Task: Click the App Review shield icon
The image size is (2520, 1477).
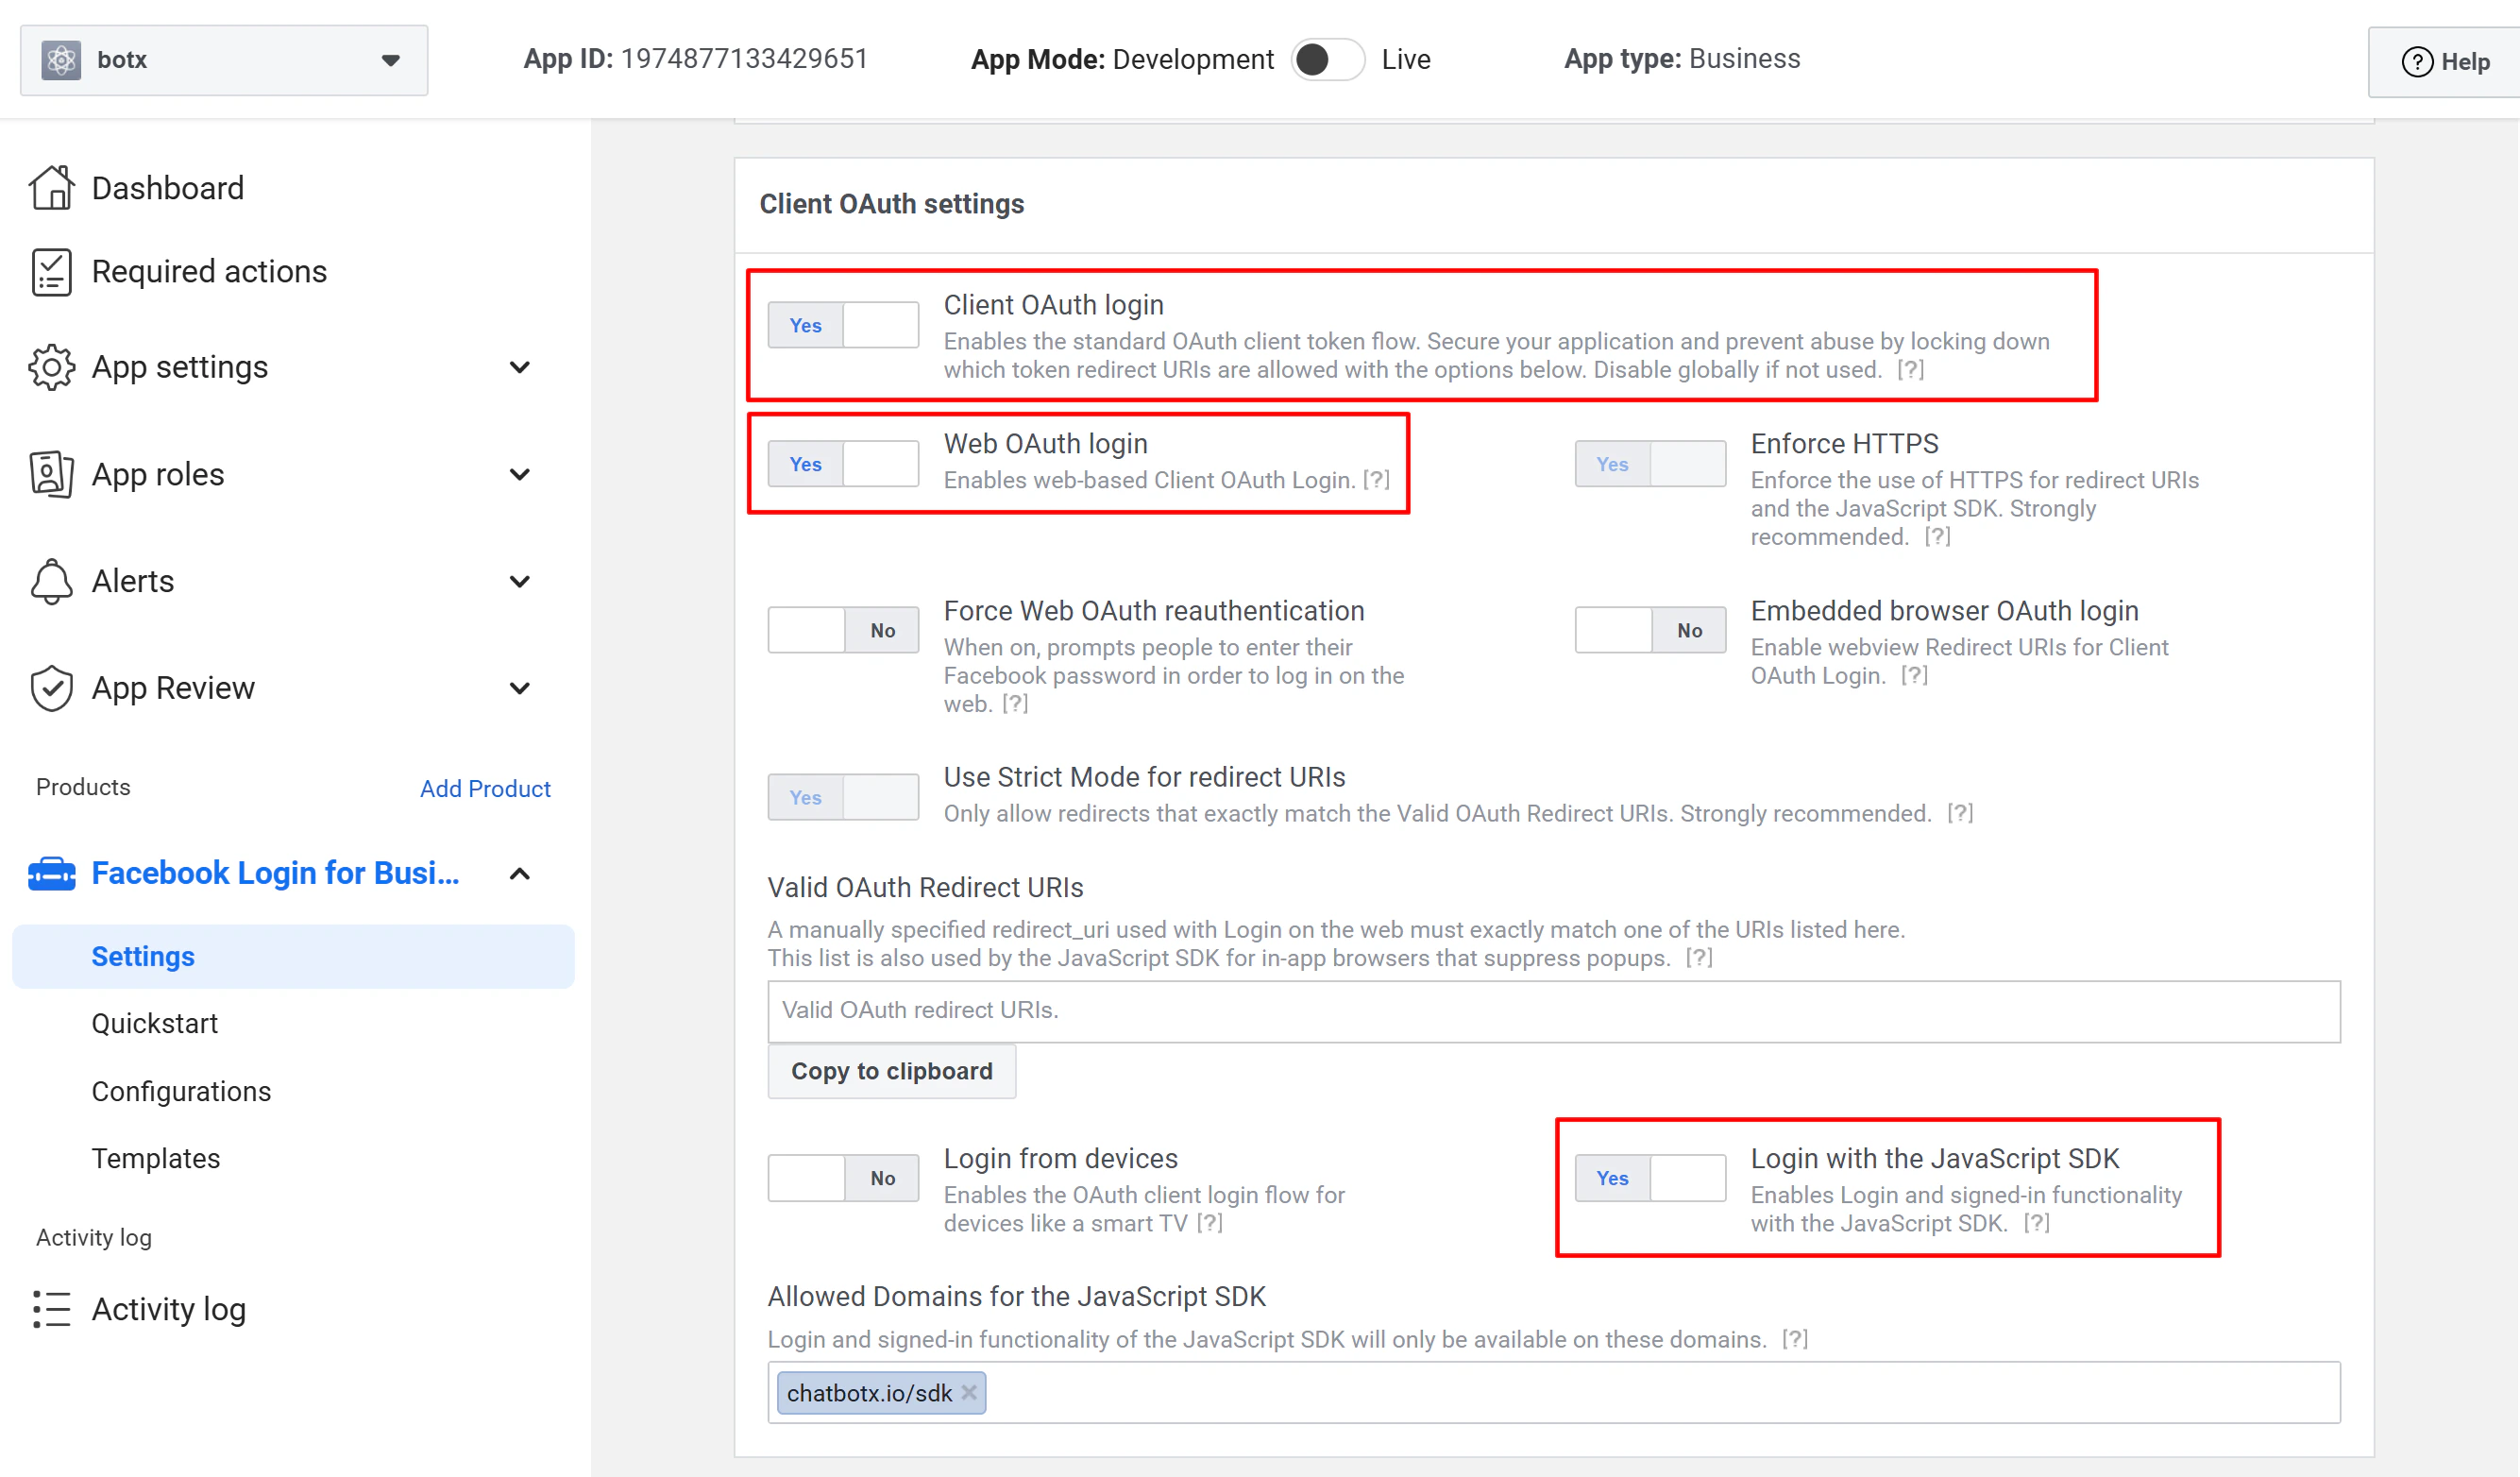Action: (x=51, y=688)
